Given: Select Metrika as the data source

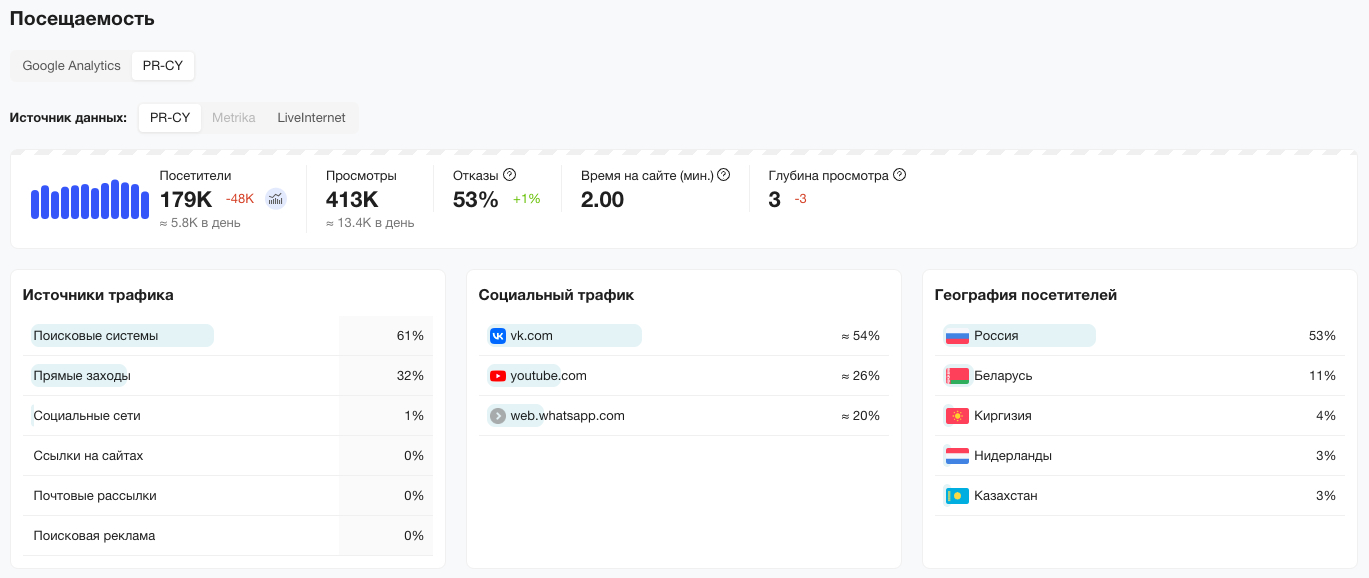Looking at the screenshot, I should (234, 118).
